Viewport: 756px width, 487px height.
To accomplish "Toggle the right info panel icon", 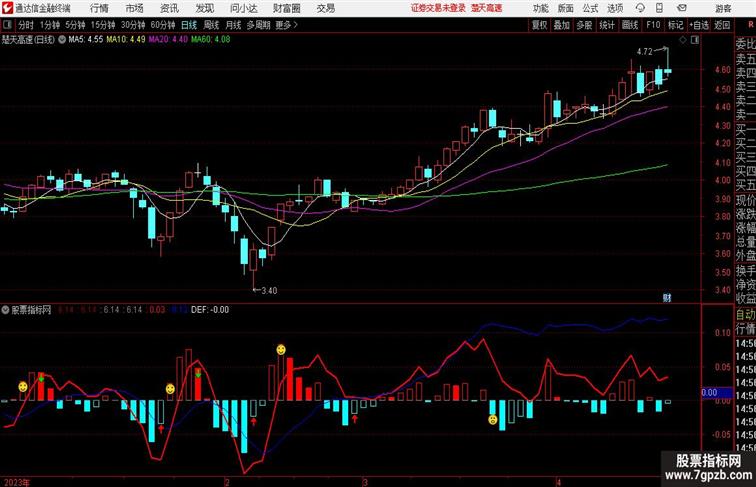I will (695, 40).
